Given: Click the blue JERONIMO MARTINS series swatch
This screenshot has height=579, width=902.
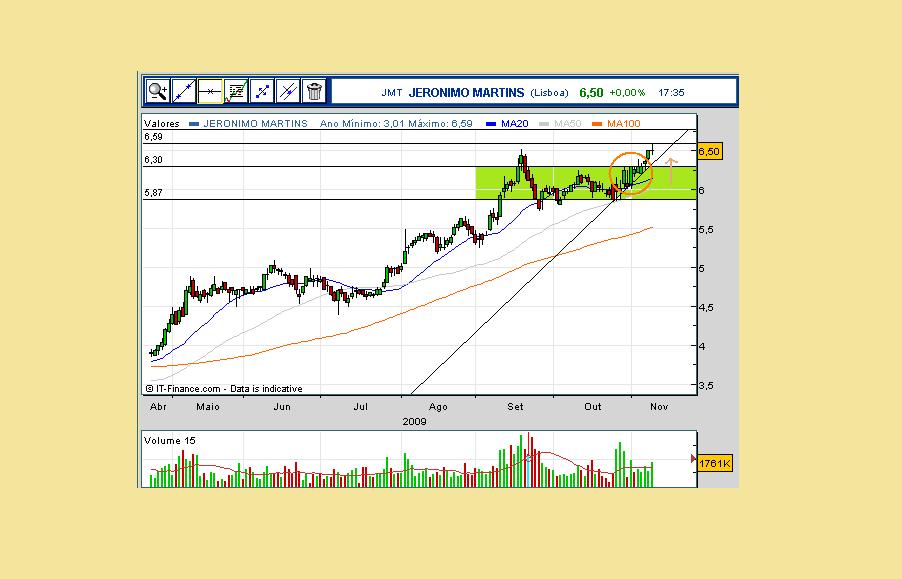Looking at the screenshot, I should pos(194,124).
